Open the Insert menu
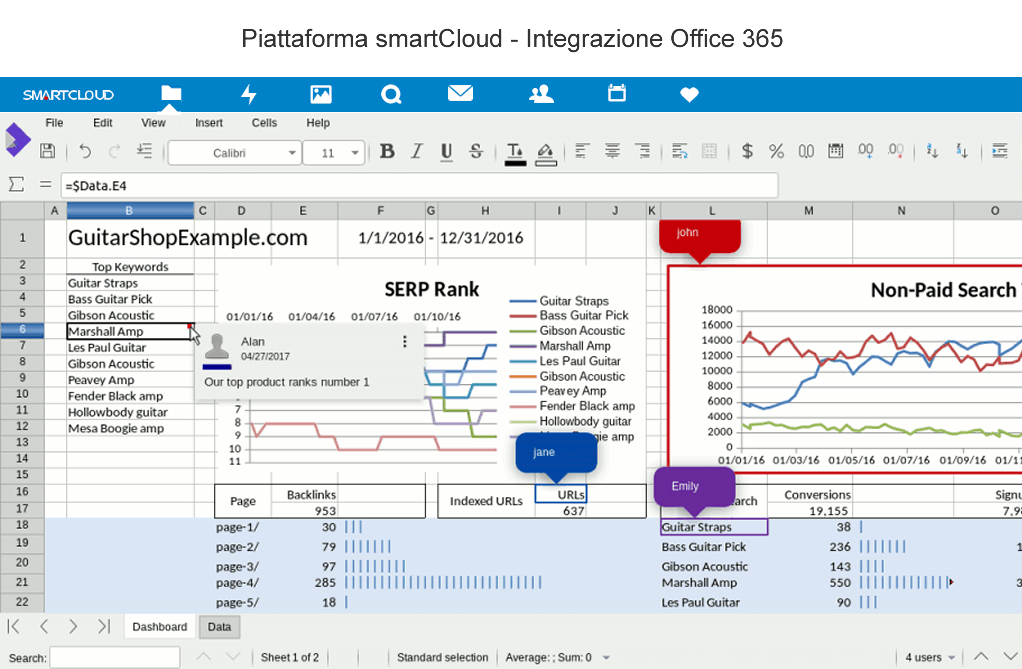The width and height of the screenshot is (1022, 669). coord(209,123)
